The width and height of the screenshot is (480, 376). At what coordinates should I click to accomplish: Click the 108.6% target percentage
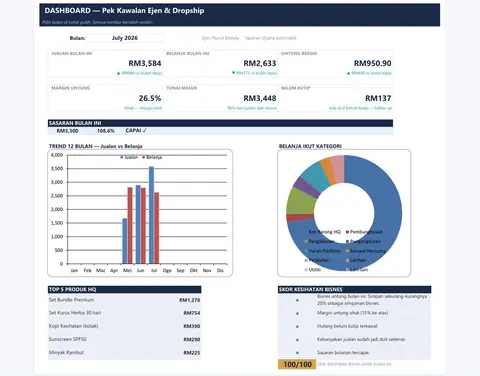105,131
